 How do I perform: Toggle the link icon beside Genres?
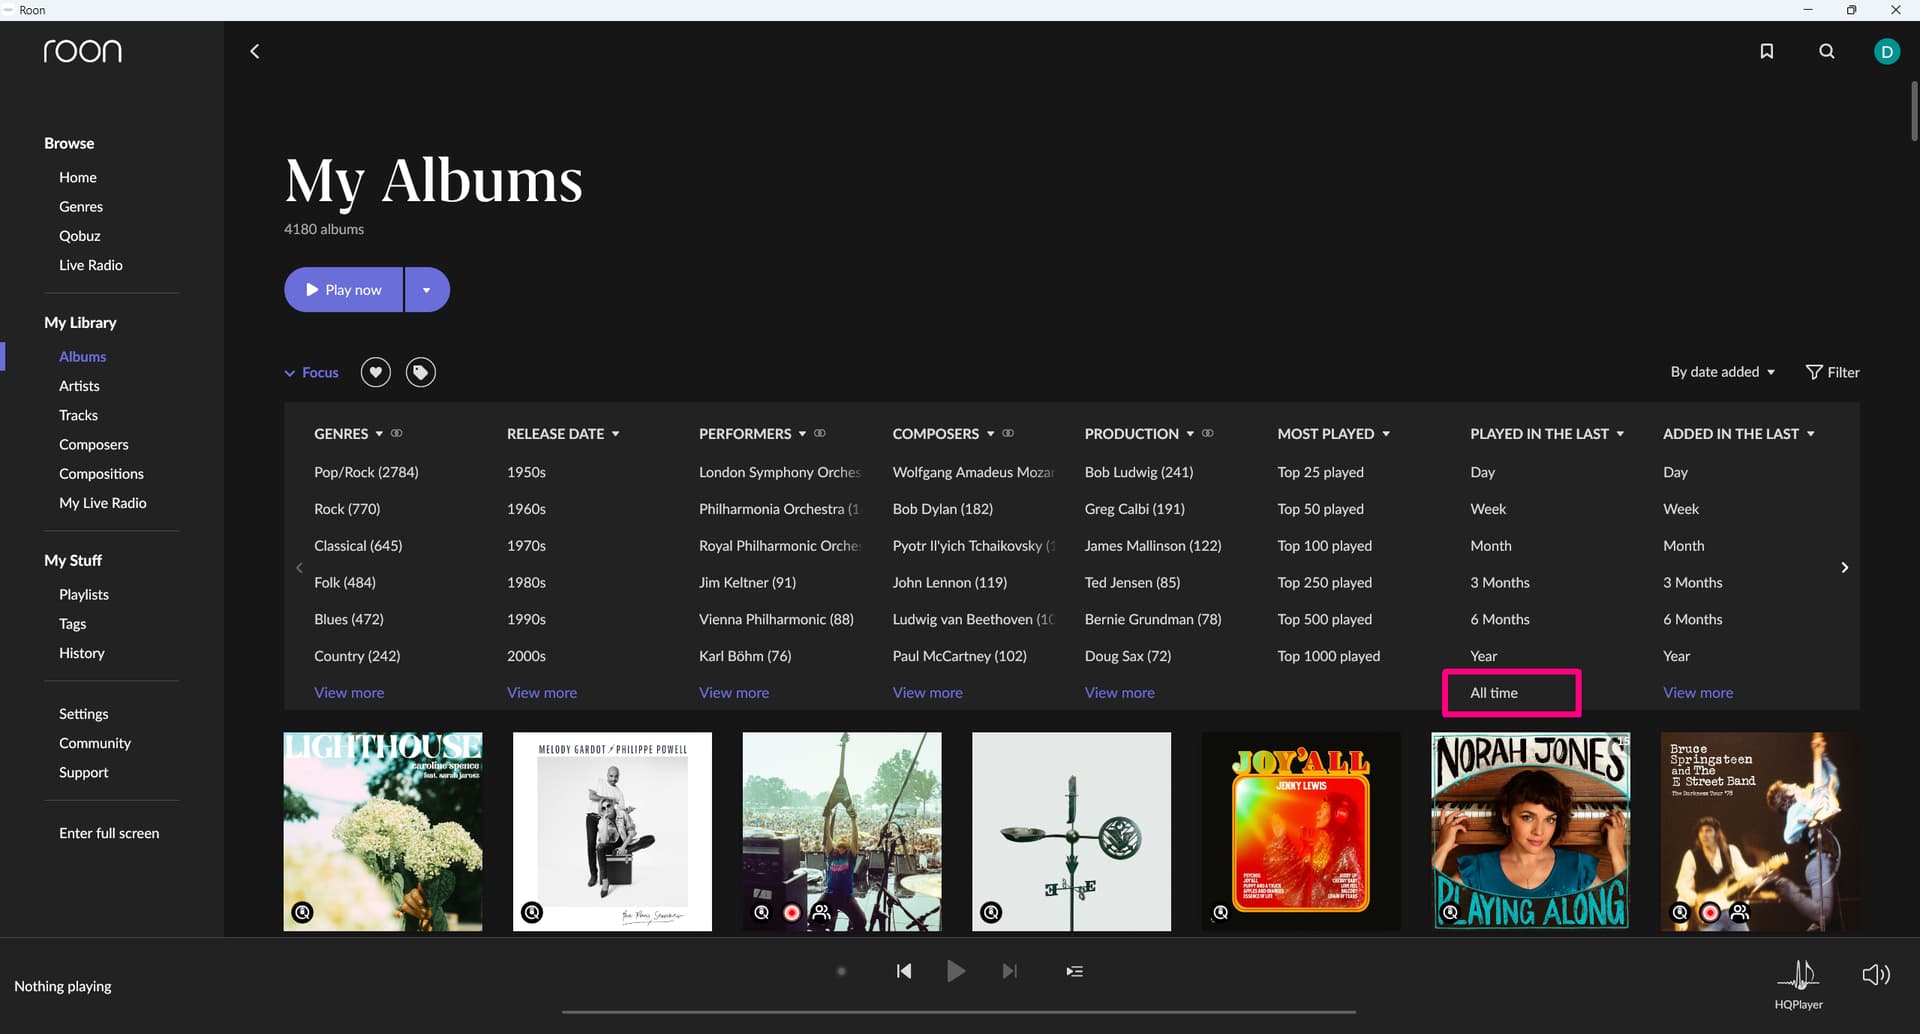[x=397, y=433]
